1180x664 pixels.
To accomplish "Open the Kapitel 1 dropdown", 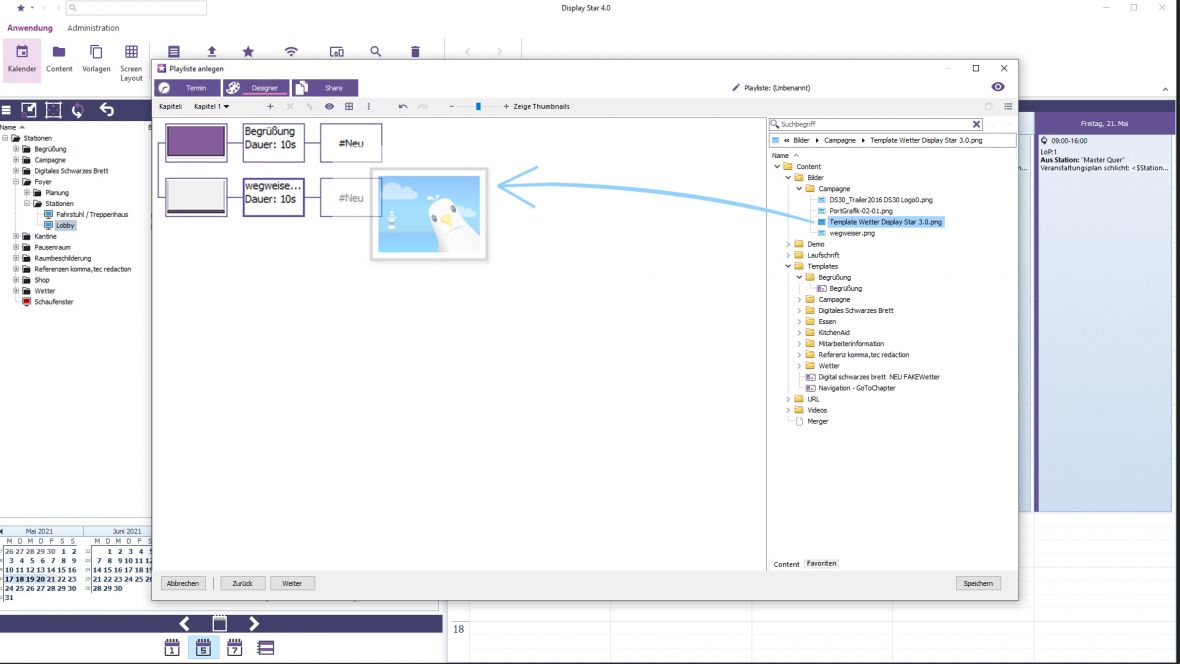I will 211,106.
